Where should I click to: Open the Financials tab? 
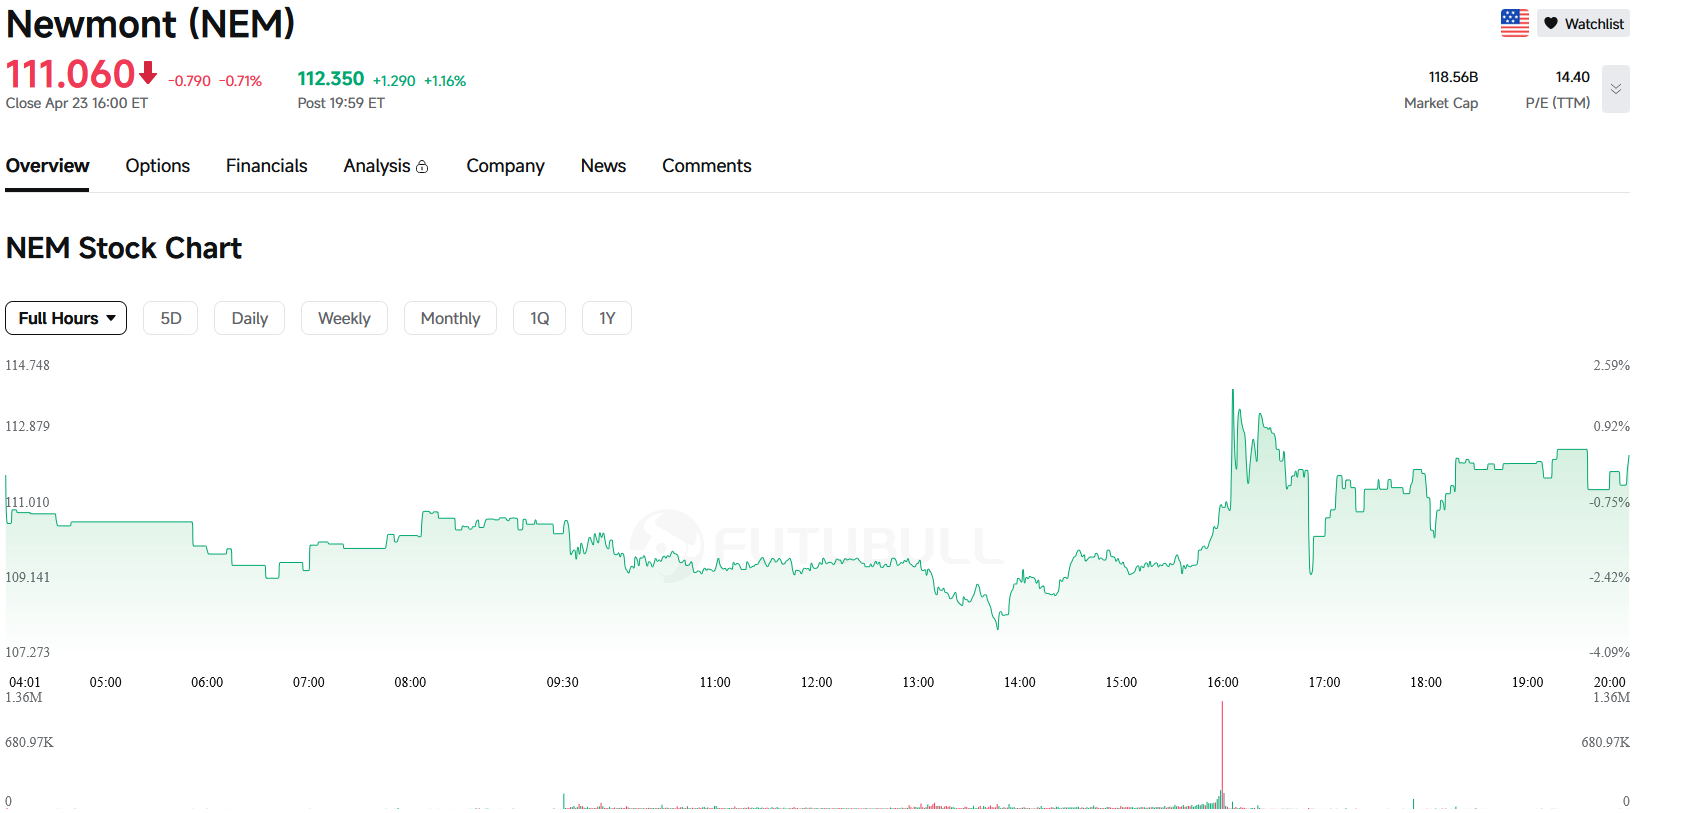[266, 166]
